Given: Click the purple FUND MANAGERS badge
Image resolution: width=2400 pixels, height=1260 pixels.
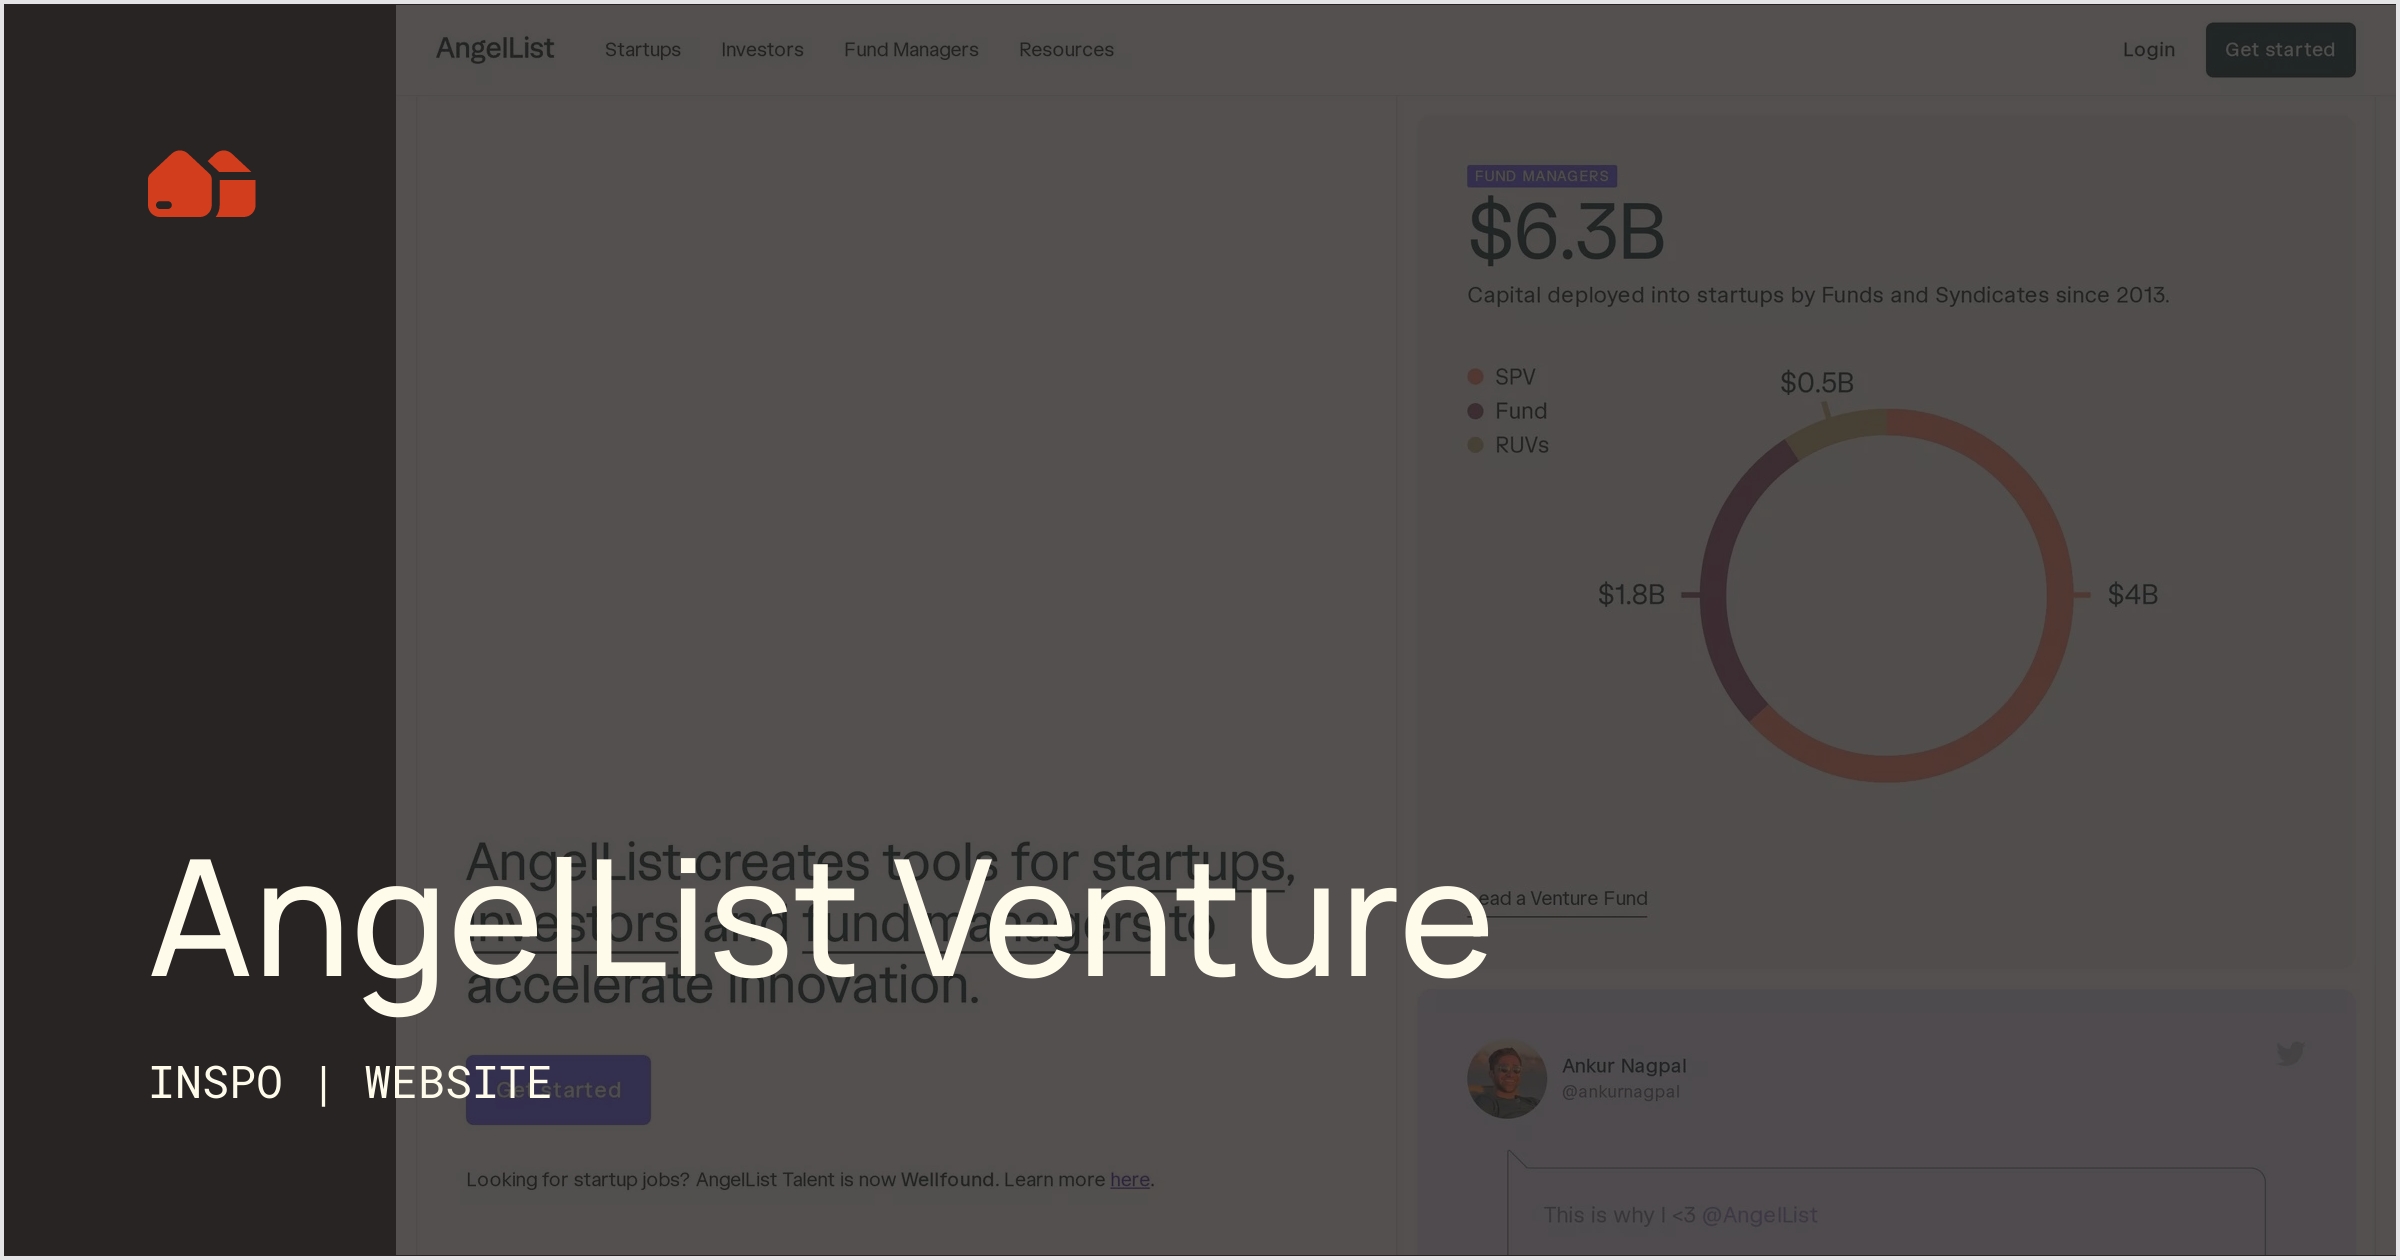Looking at the screenshot, I should coord(1541,175).
